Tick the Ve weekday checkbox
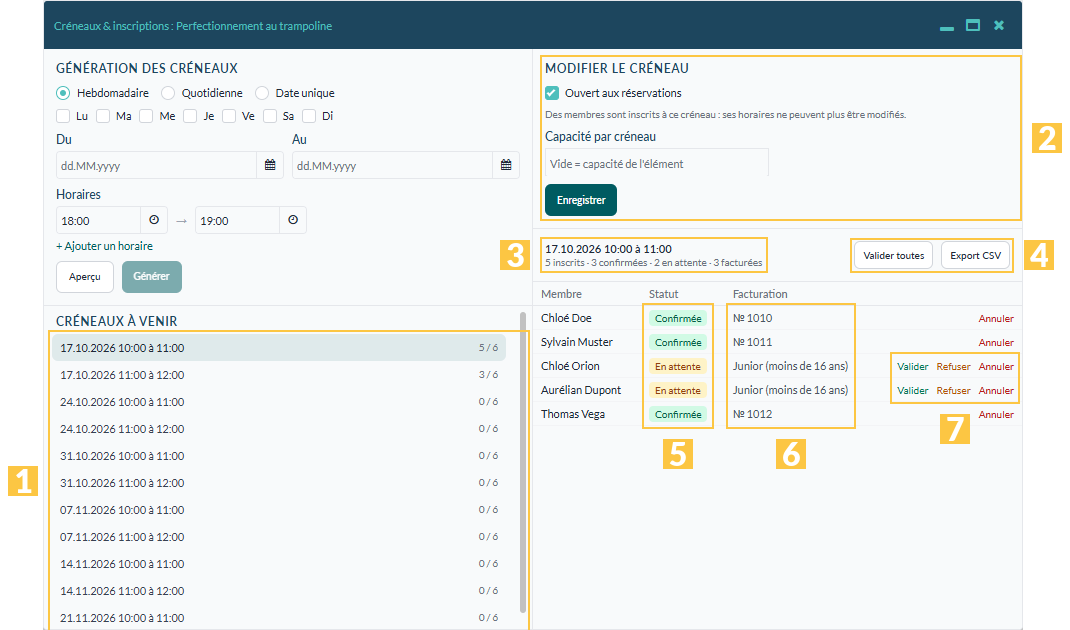This screenshot has height=630, width=1070. click(x=229, y=116)
